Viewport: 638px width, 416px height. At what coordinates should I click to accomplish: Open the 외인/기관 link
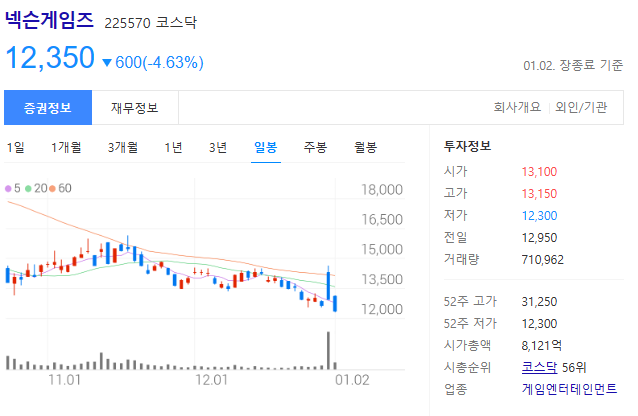point(581,107)
